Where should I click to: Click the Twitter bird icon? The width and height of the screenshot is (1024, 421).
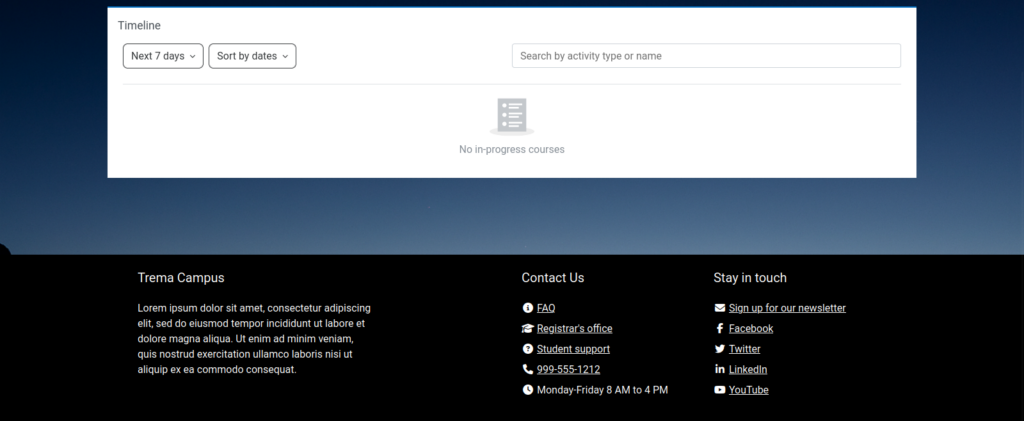(719, 349)
